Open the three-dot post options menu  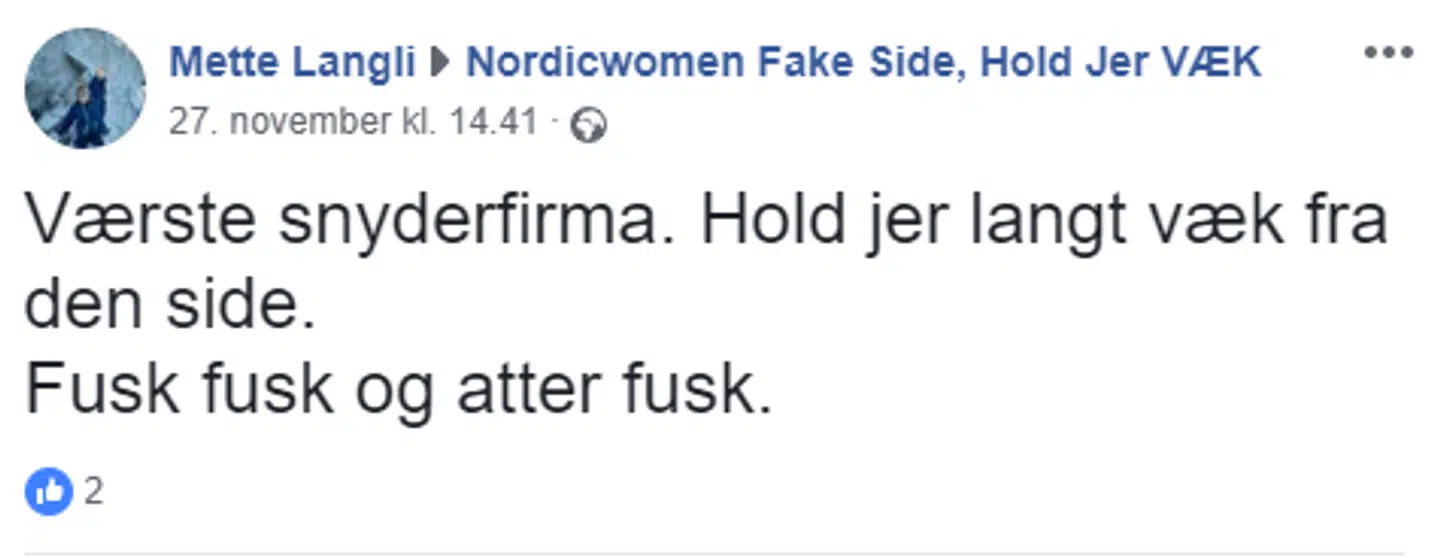pos(1388,54)
